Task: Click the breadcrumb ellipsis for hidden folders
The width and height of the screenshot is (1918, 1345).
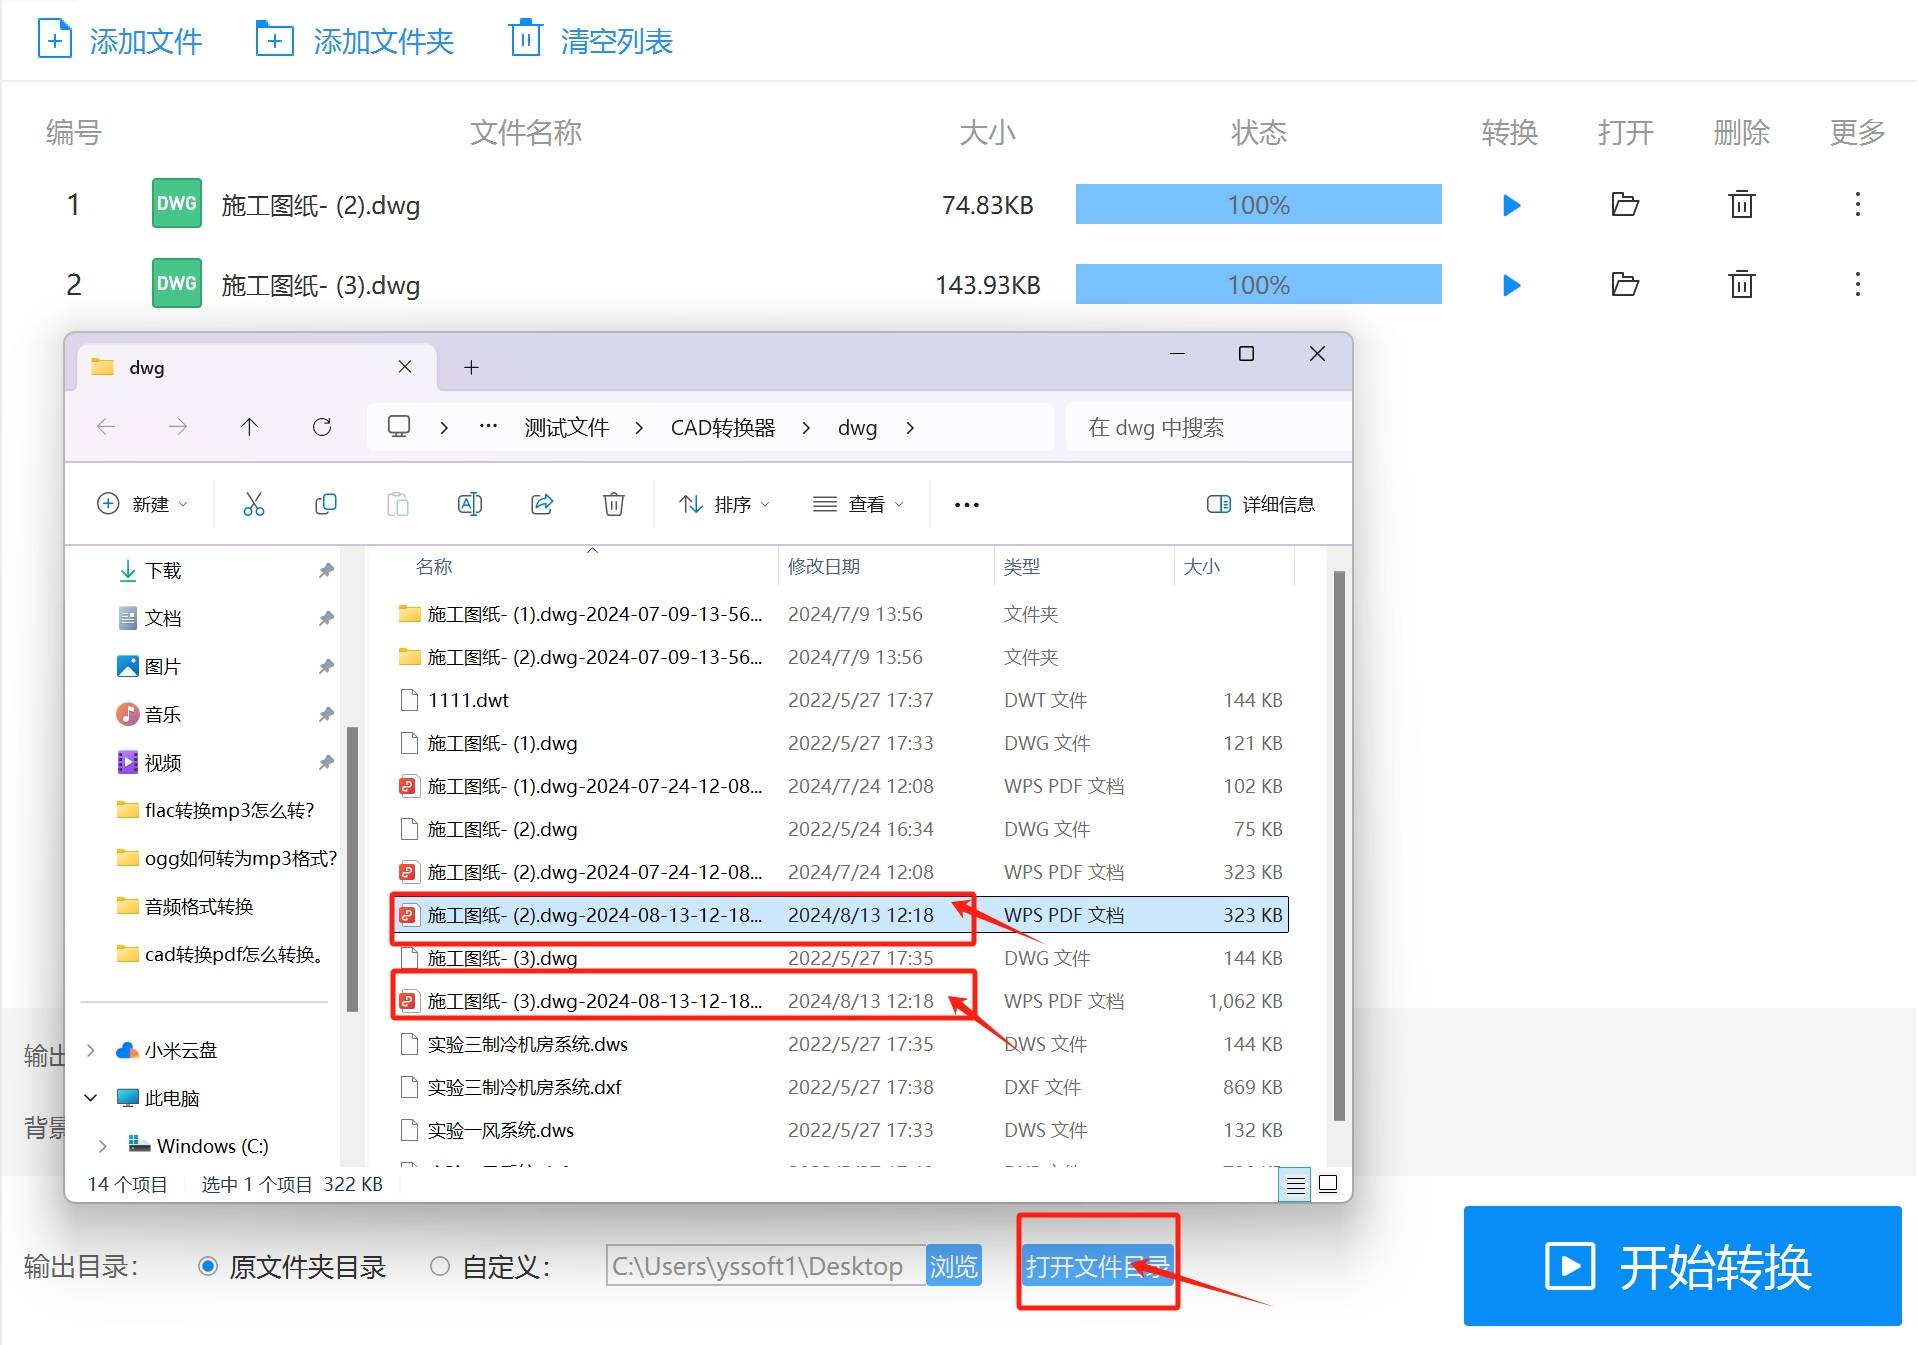Action: [x=488, y=427]
